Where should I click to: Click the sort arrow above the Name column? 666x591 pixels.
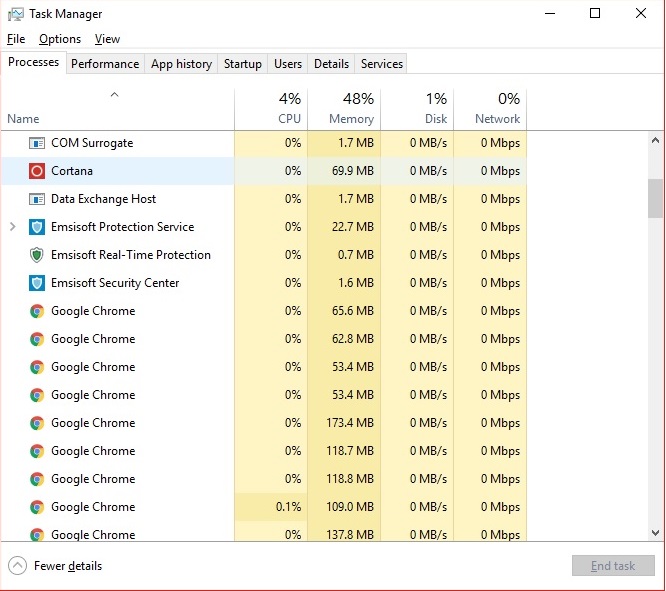(x=114, y=95)
